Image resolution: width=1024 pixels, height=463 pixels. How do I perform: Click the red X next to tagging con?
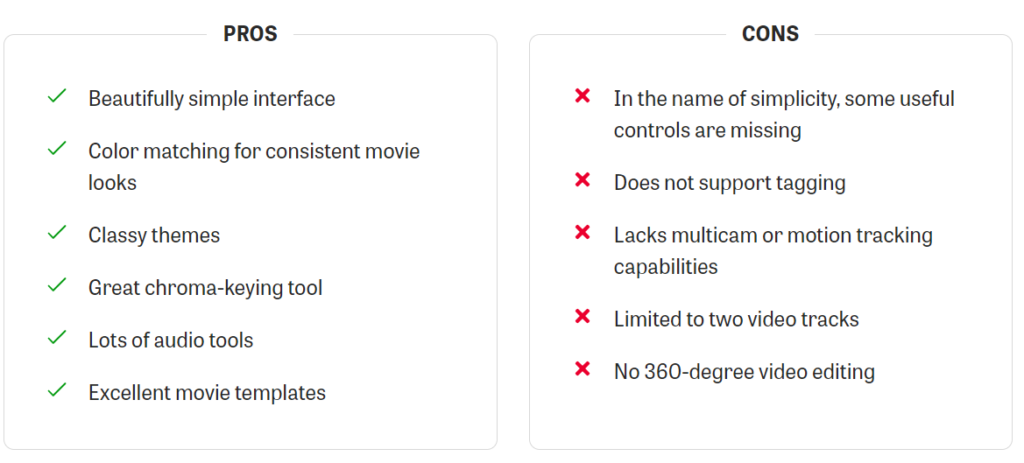tap(582, 180)
